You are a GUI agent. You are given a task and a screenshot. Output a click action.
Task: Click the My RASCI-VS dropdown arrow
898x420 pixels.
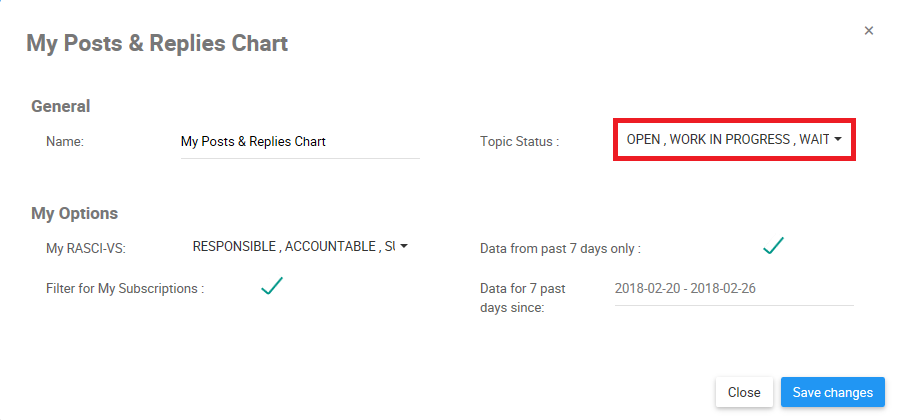coord(404,246)
